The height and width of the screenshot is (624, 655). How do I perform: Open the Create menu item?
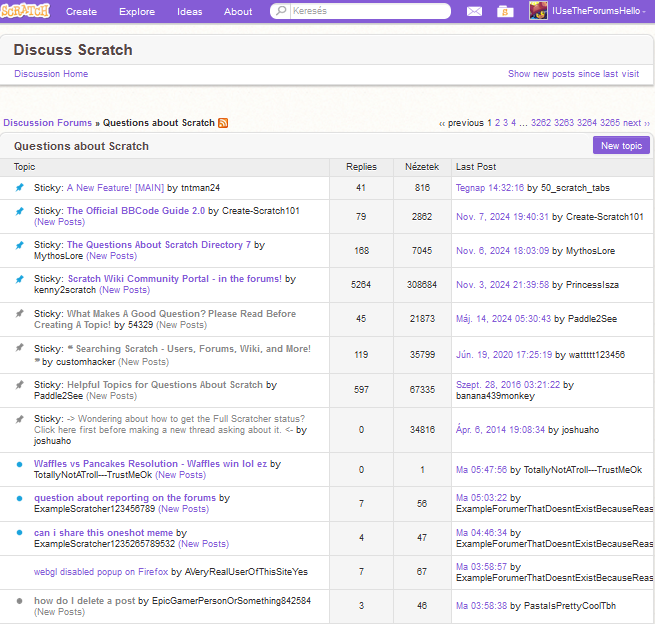(81, 12)
